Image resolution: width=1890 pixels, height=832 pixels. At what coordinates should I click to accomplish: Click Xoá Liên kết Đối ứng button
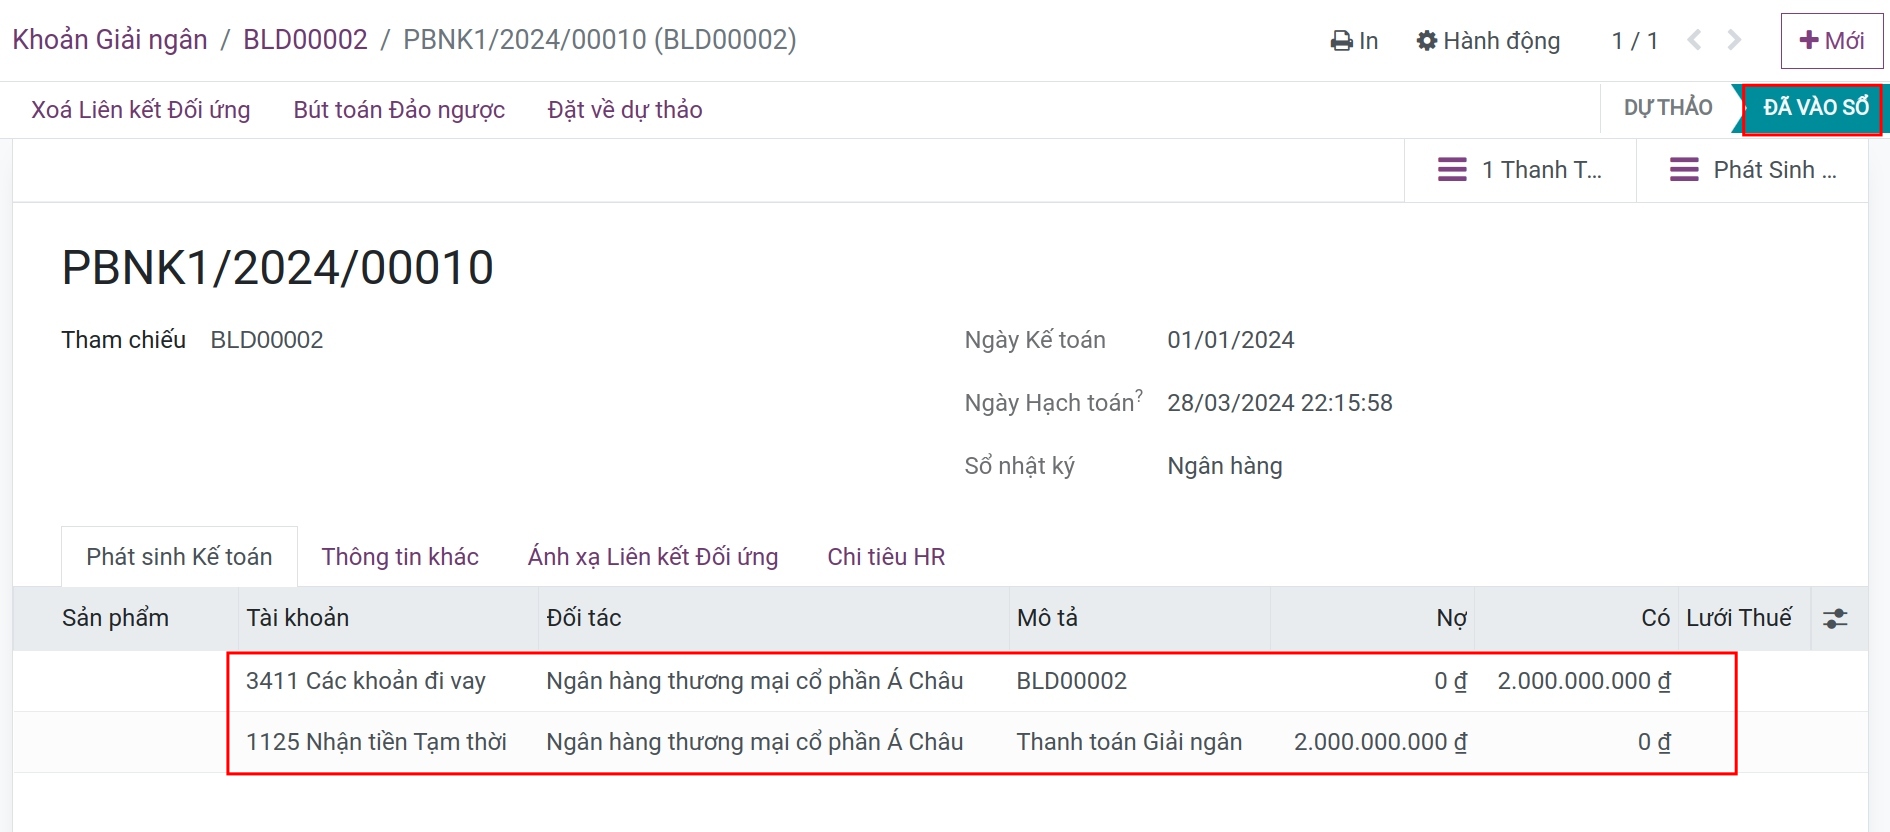coord(141,110)
